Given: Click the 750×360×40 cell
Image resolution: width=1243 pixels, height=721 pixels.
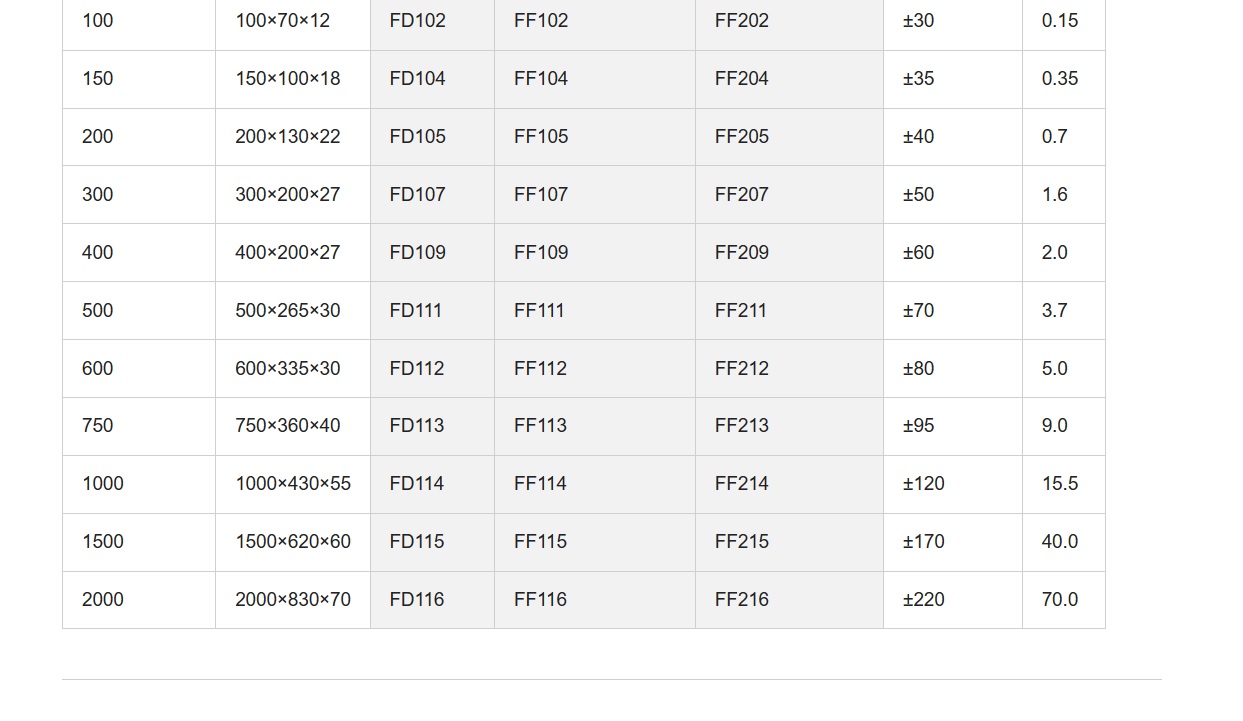Looking at the screenshot, I should point(293,426).
